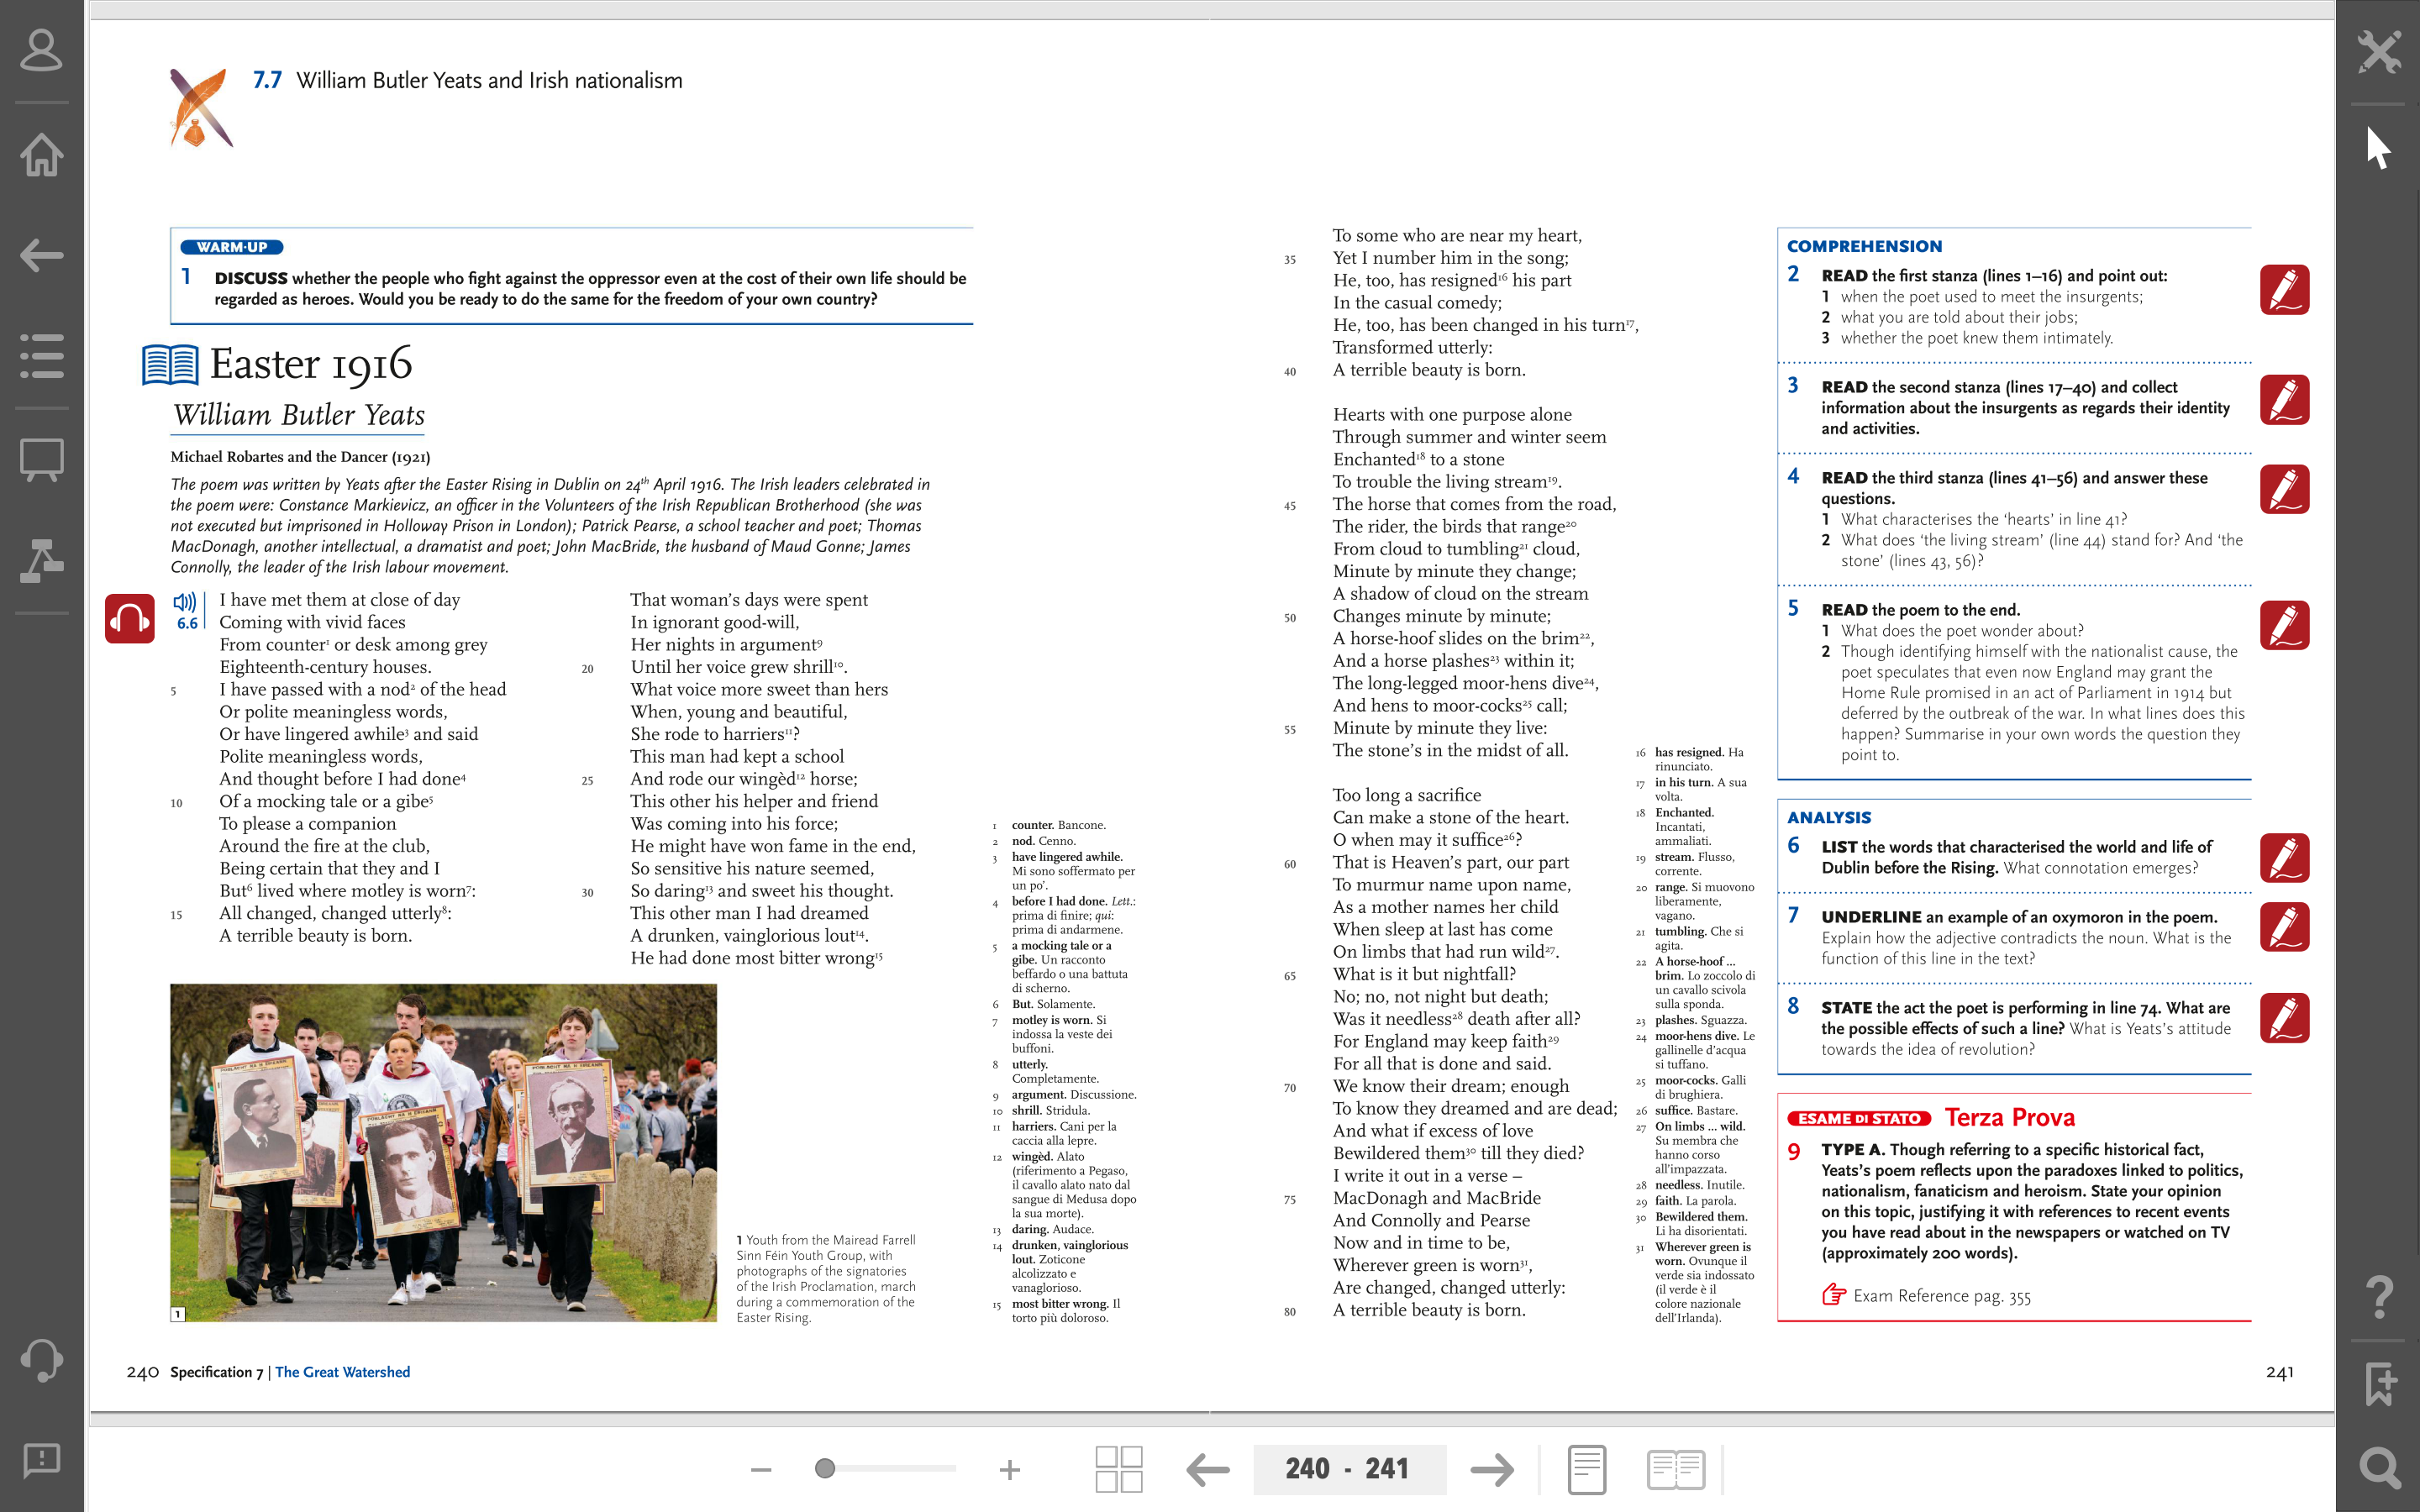Switch to single page view
The width and height of the screenshot is (2420, 1512).
(x=1587, y=1469)
